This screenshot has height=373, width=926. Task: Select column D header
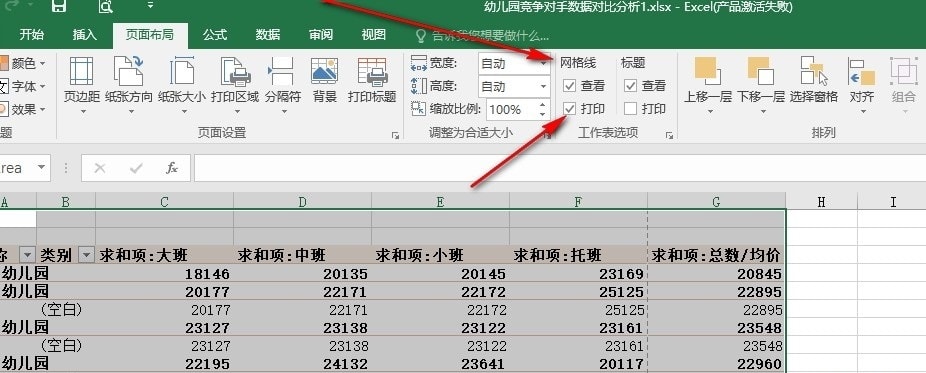(x=302, y=202)
